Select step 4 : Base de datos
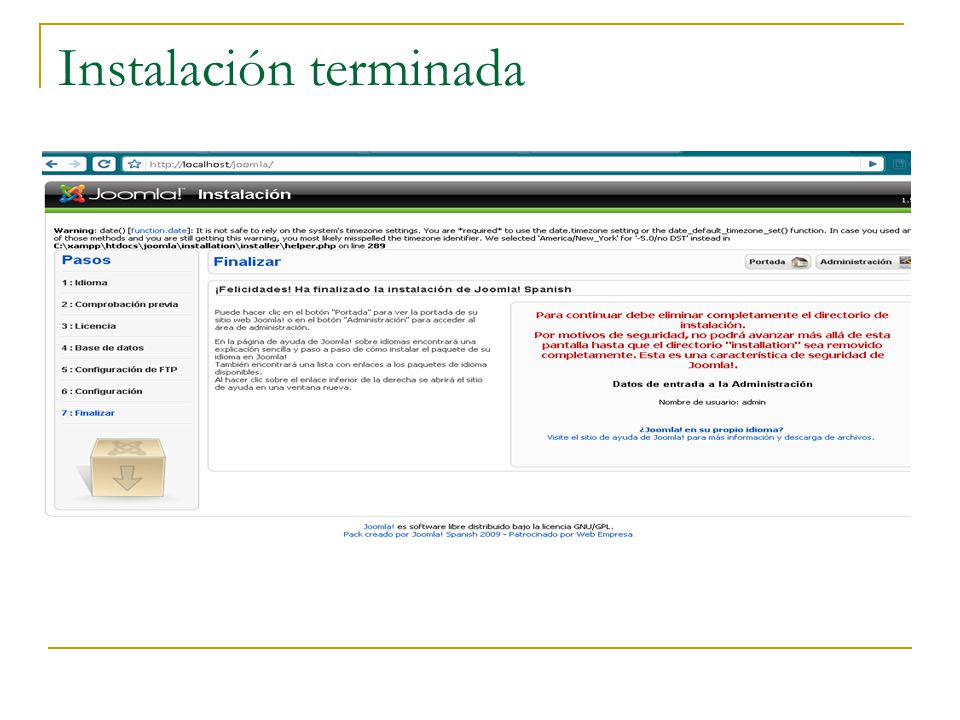The width and height of the screenshot is (960, 720). tap(102, 348)
